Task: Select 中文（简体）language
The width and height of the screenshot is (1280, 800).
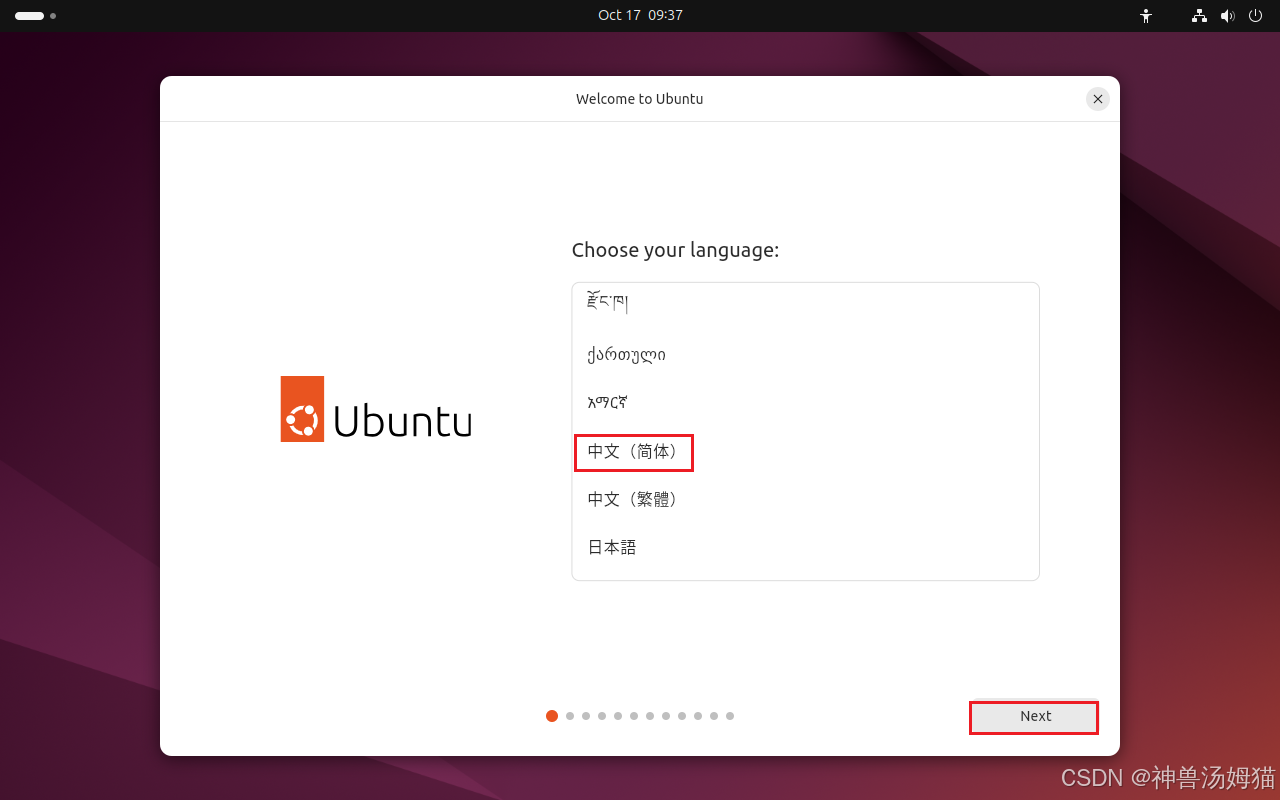Action: 805,452
